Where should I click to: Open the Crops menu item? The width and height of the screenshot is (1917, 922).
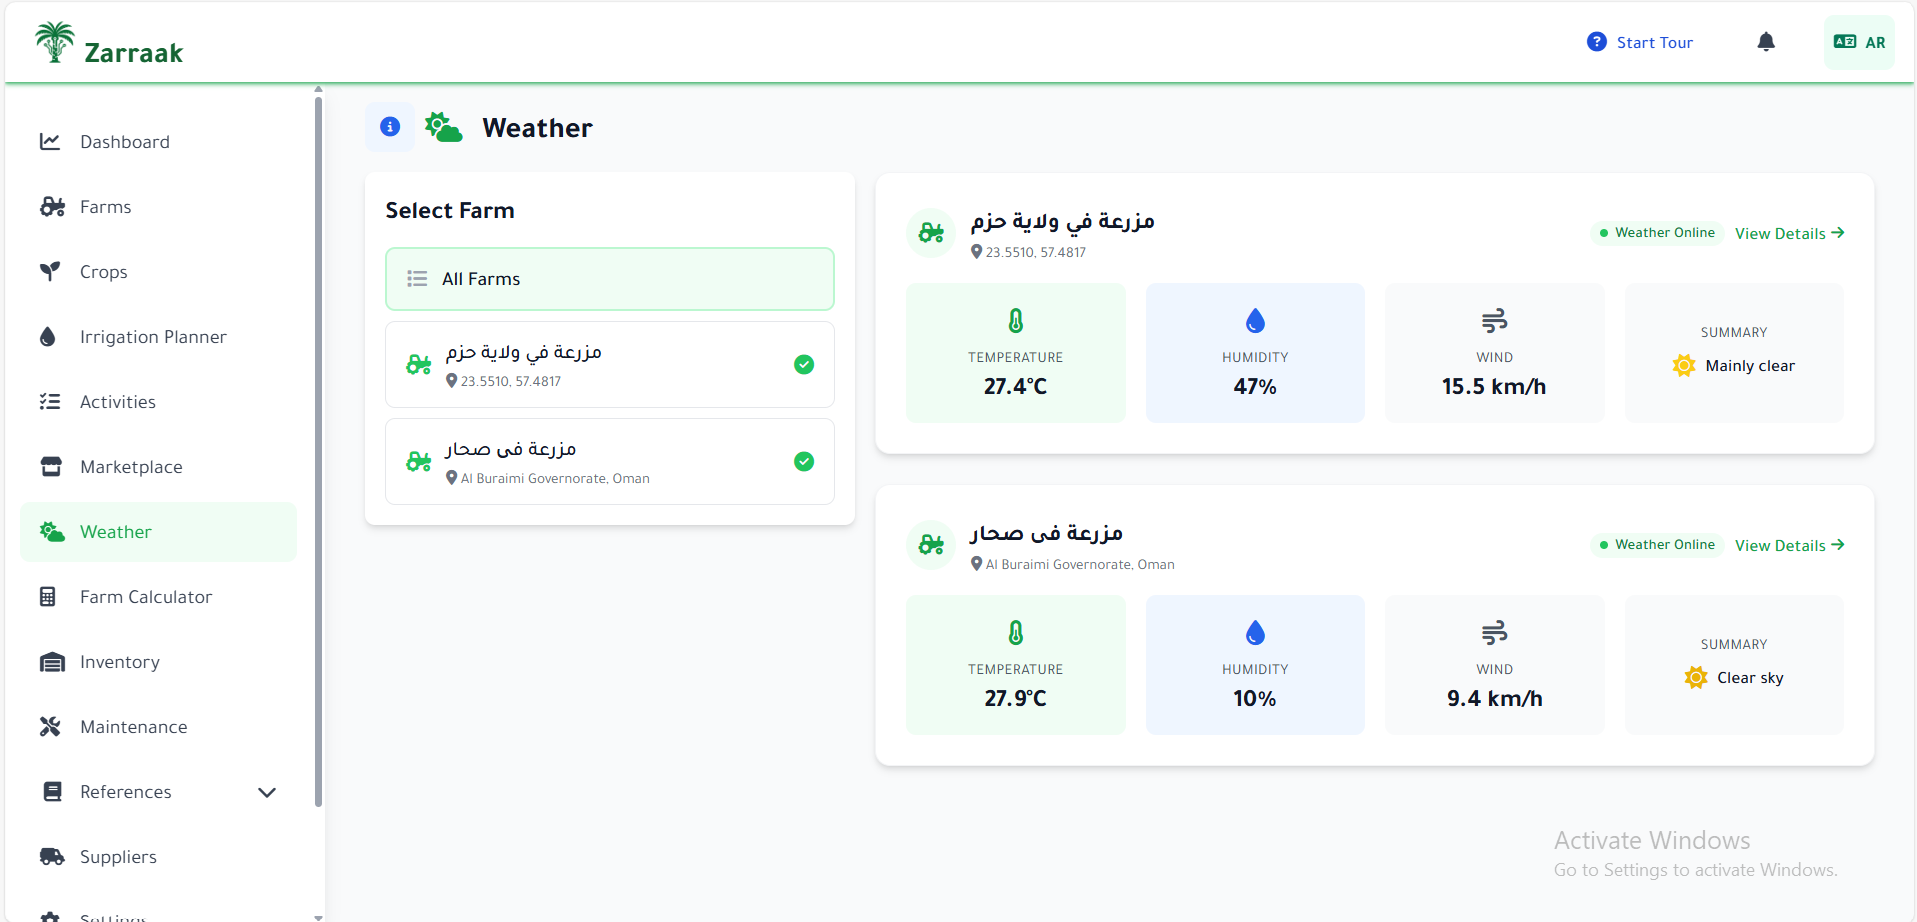tap(104, 272)
